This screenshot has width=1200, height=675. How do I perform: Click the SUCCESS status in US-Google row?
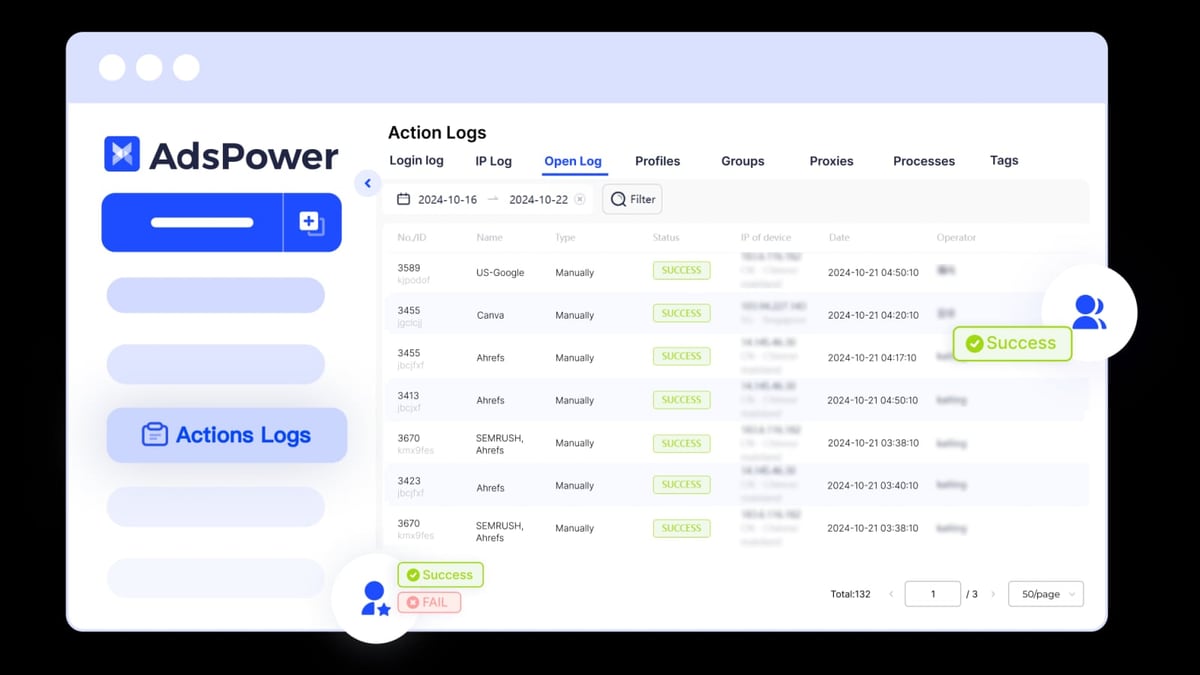(681, 270)
